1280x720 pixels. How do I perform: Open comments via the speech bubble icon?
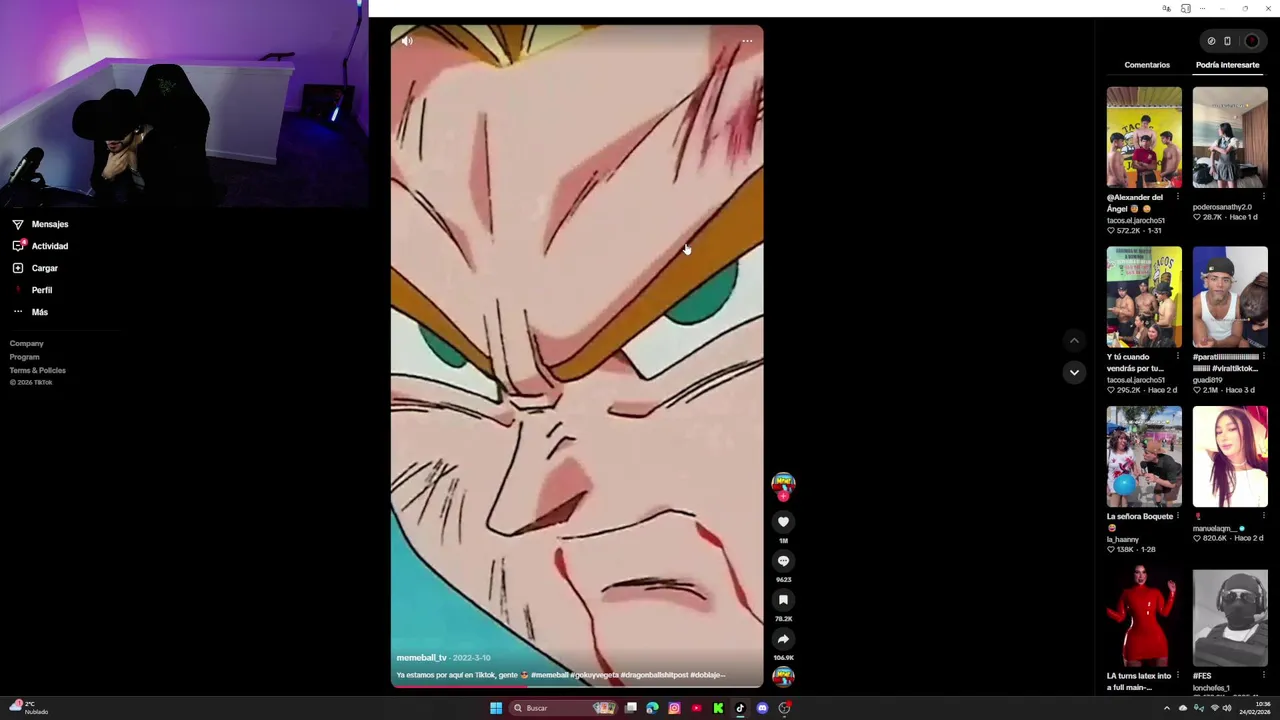click(x=783, y=561)
